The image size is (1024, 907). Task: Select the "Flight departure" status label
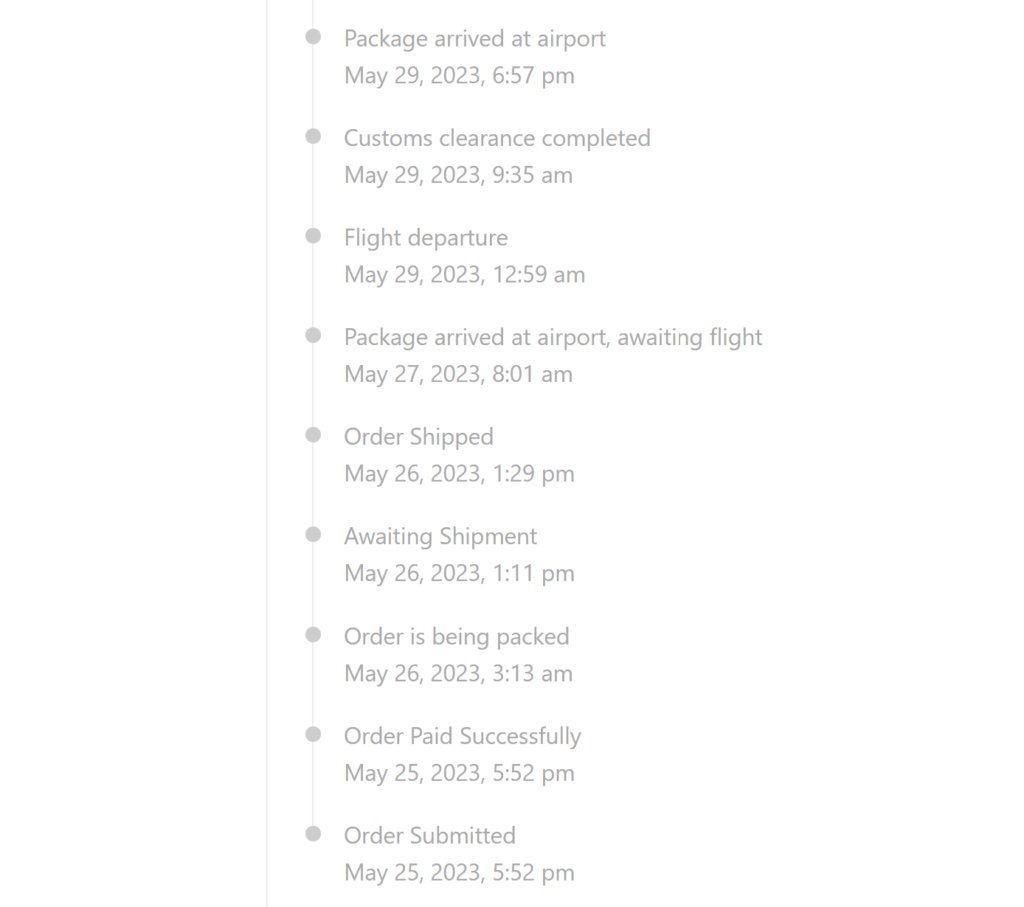pyautogui.click(x=426, y=238)
